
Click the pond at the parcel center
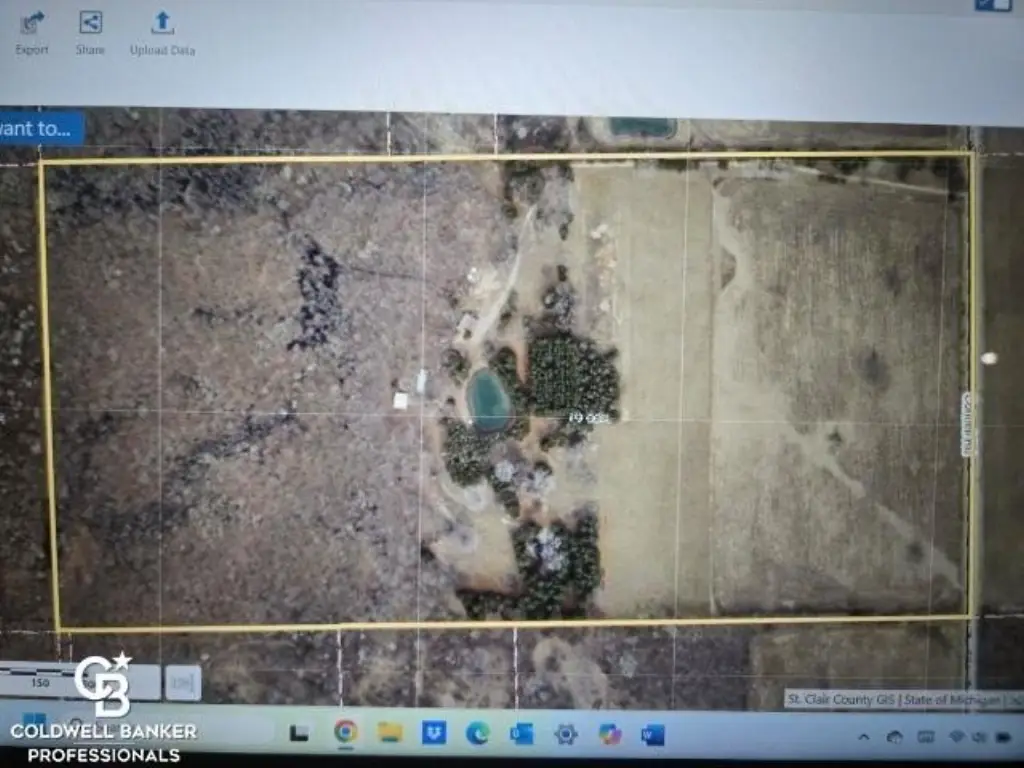tap(489, 399)
